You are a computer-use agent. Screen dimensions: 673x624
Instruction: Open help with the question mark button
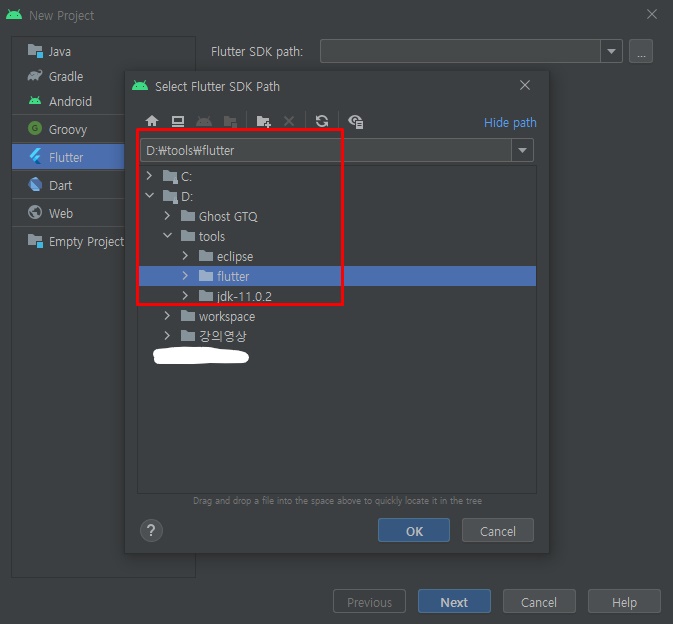click(151, 530)
